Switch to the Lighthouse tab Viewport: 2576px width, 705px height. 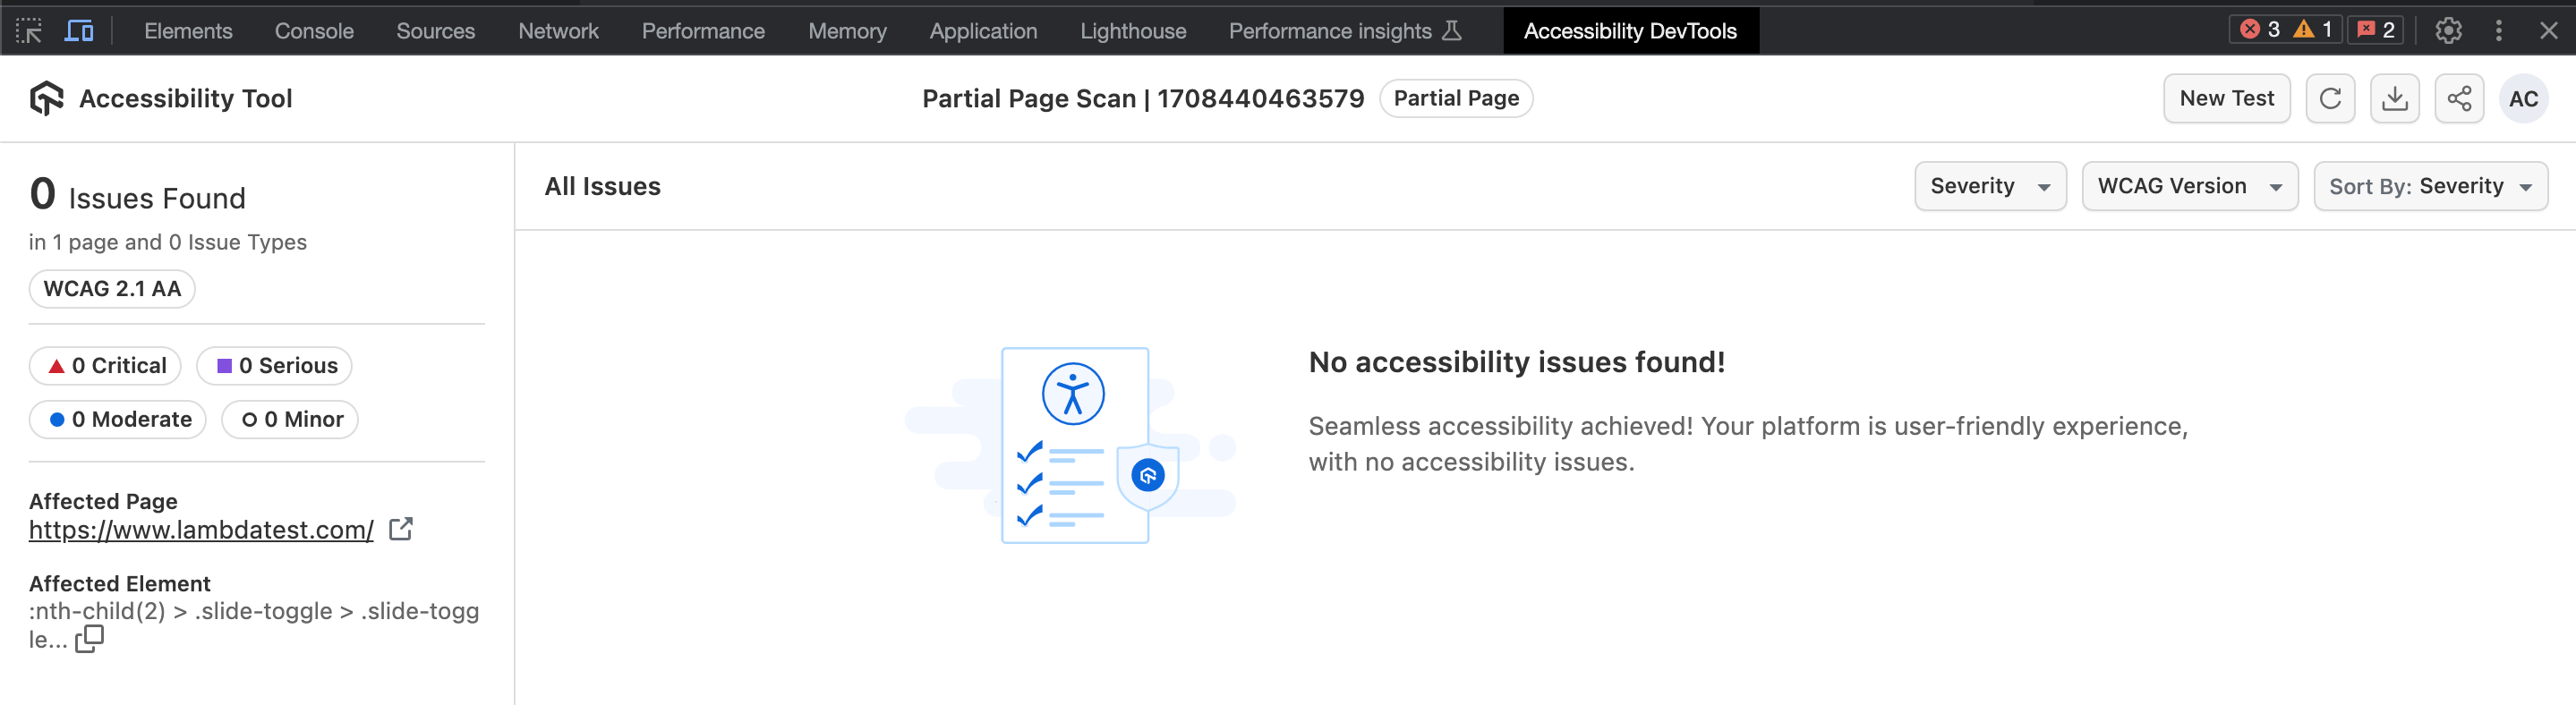tap(1132, 31)
